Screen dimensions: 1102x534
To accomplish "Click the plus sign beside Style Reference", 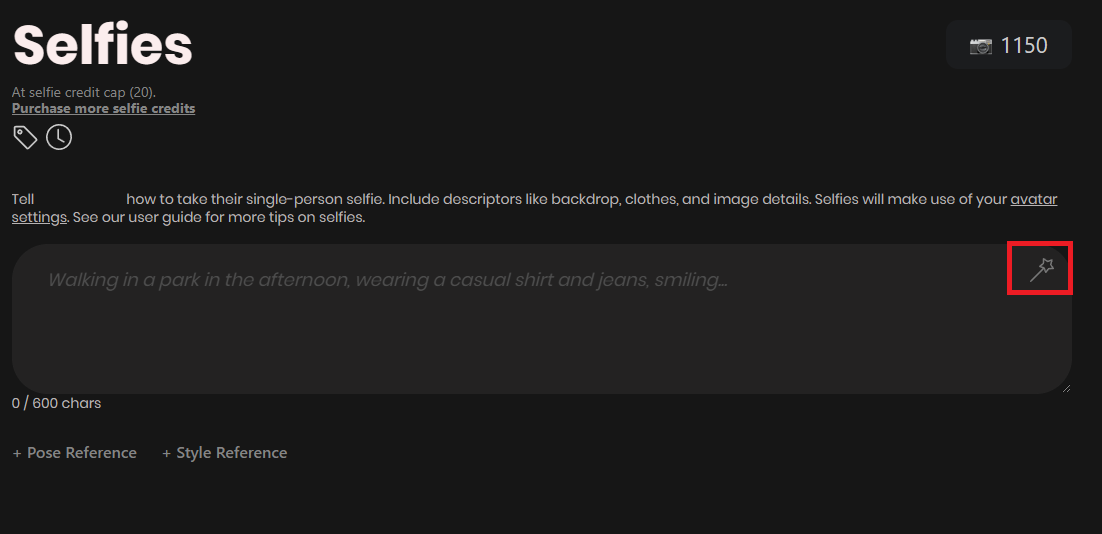I will click(x=167, y=453).
